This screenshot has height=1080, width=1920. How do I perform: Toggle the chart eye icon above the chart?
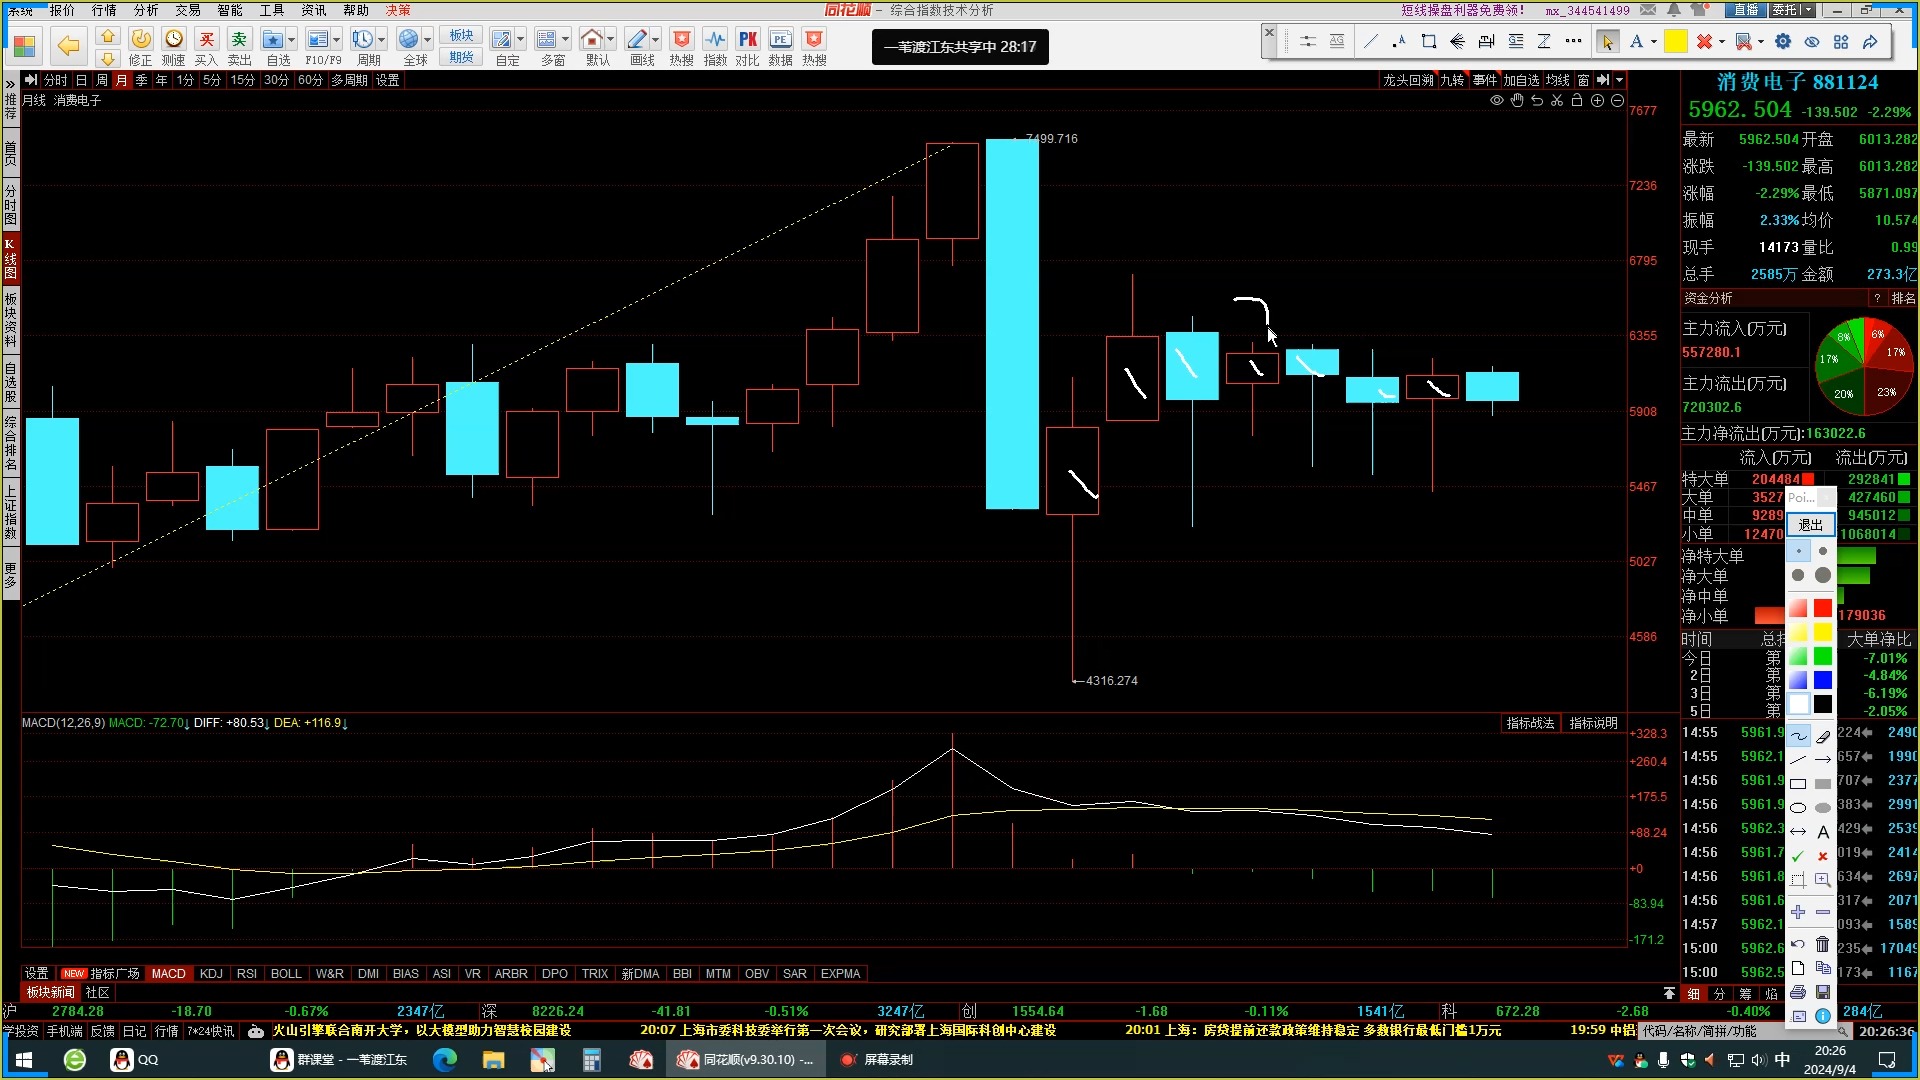pyautogui.click(x=1497, y=100)
